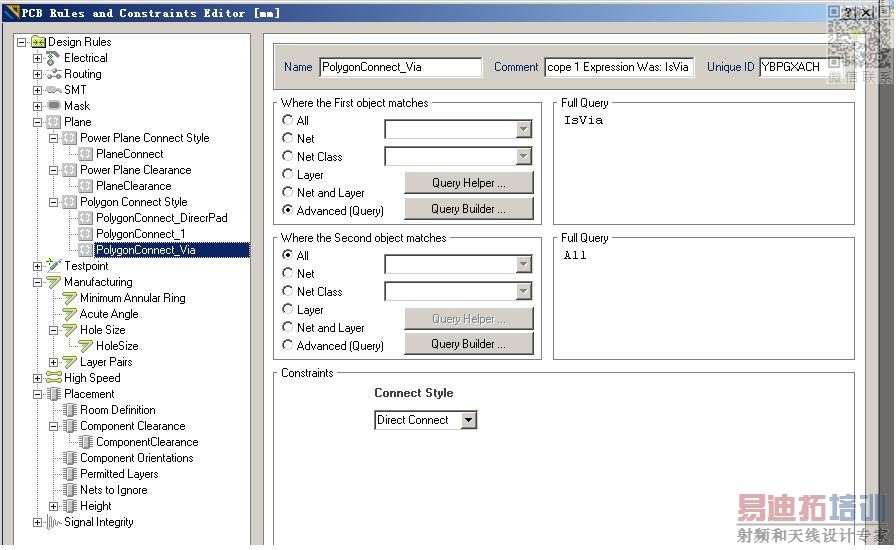Image resolution: width=896 pixels, height=550 pixels.
Task: Open Second object Net Class dropdown
Action: coord(523,292)
